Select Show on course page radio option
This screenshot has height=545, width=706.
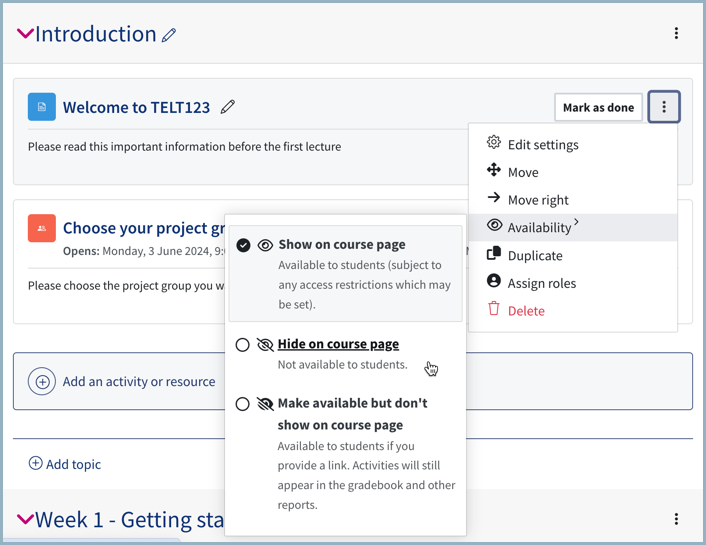243,245
